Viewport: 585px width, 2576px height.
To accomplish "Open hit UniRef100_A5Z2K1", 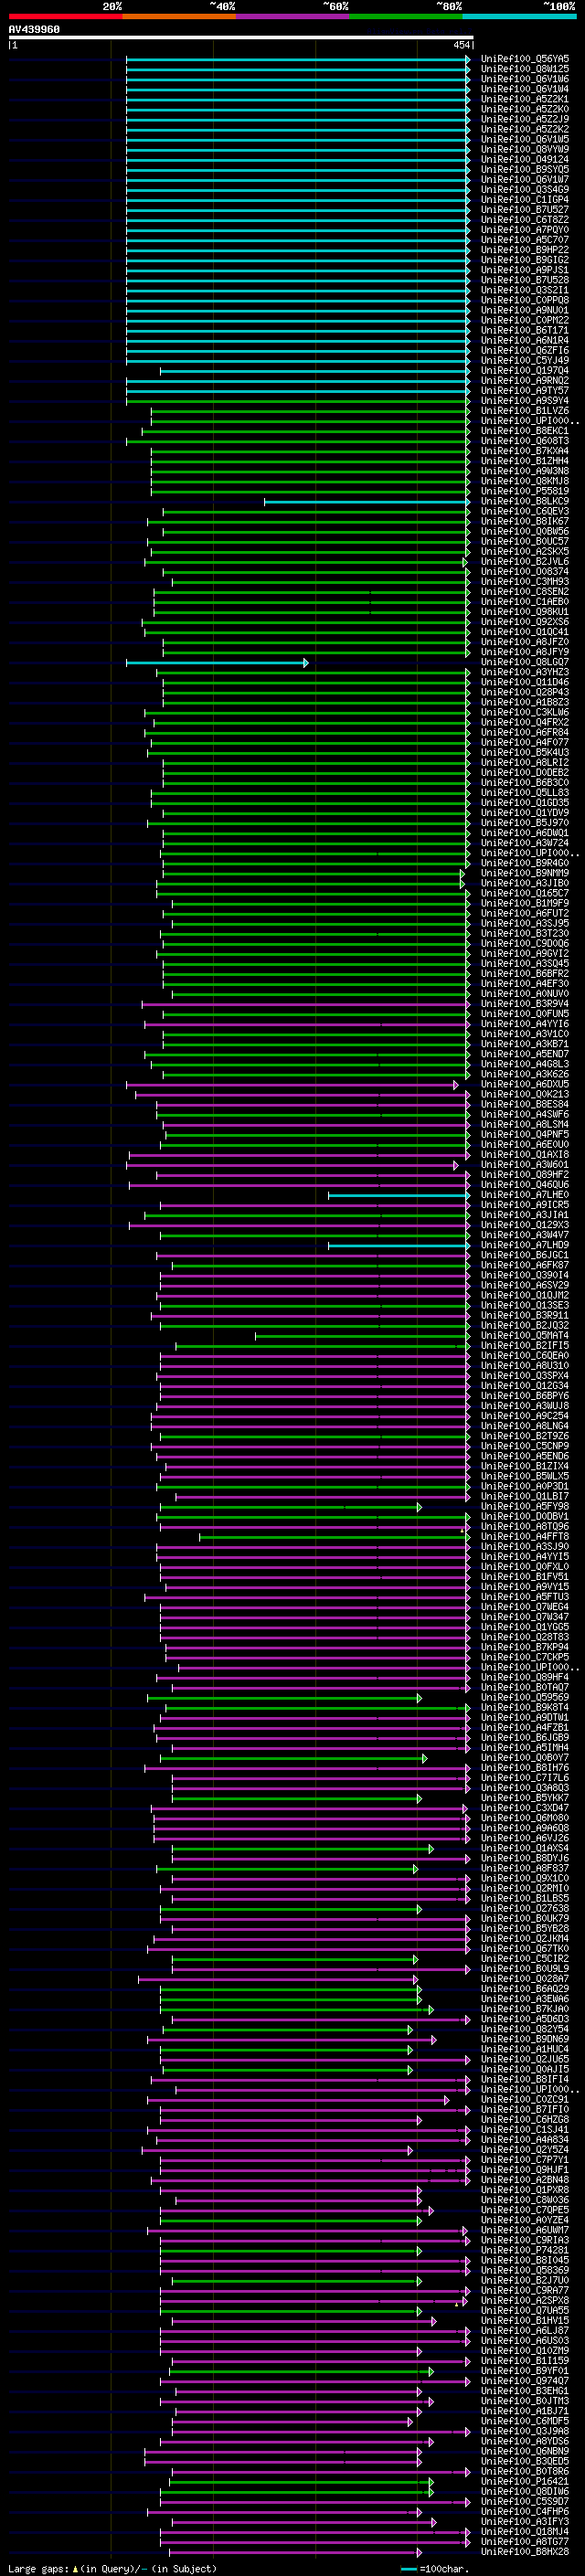I will 525,99.
